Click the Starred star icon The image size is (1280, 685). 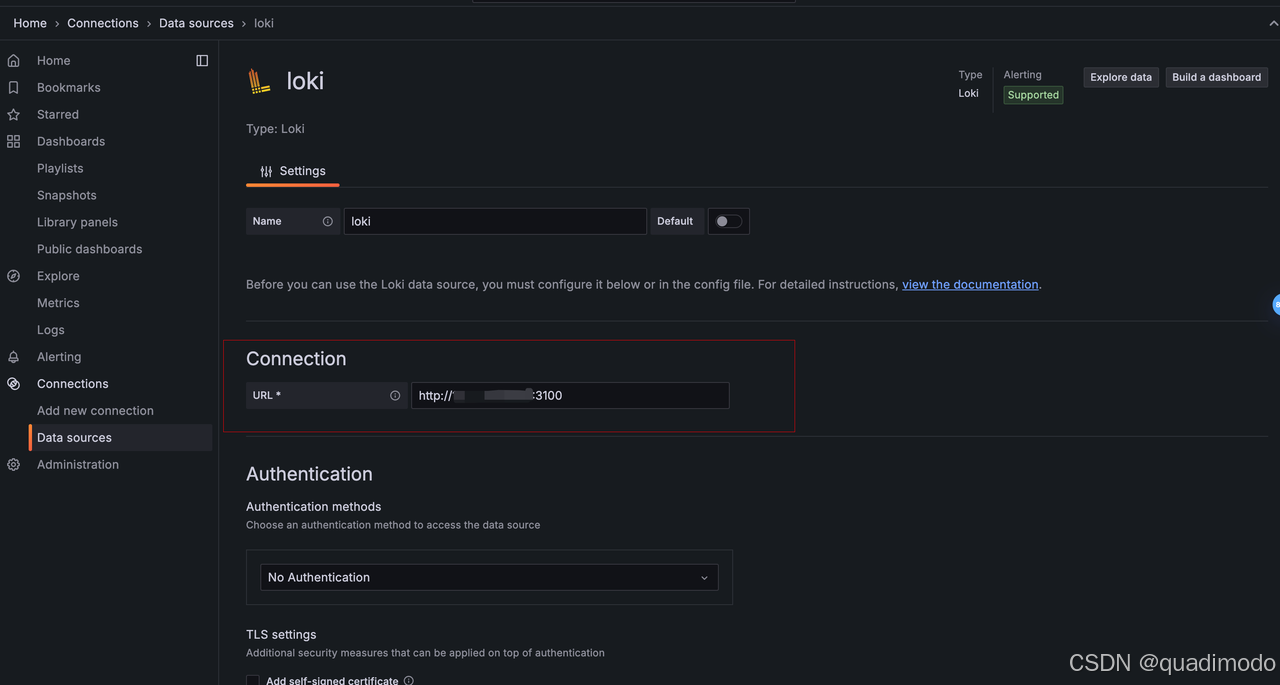13,115
